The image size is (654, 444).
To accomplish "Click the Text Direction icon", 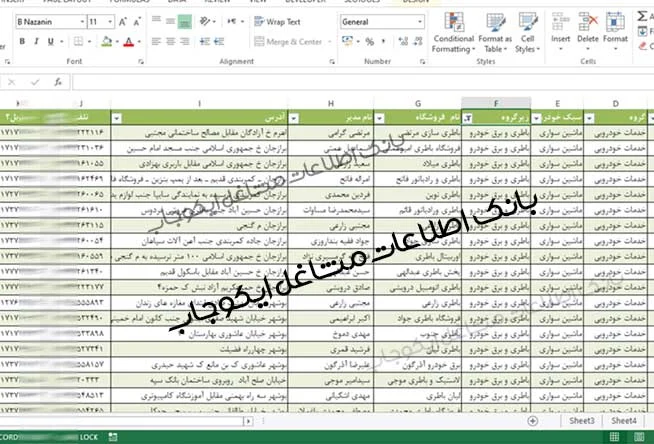I will 232,21.
